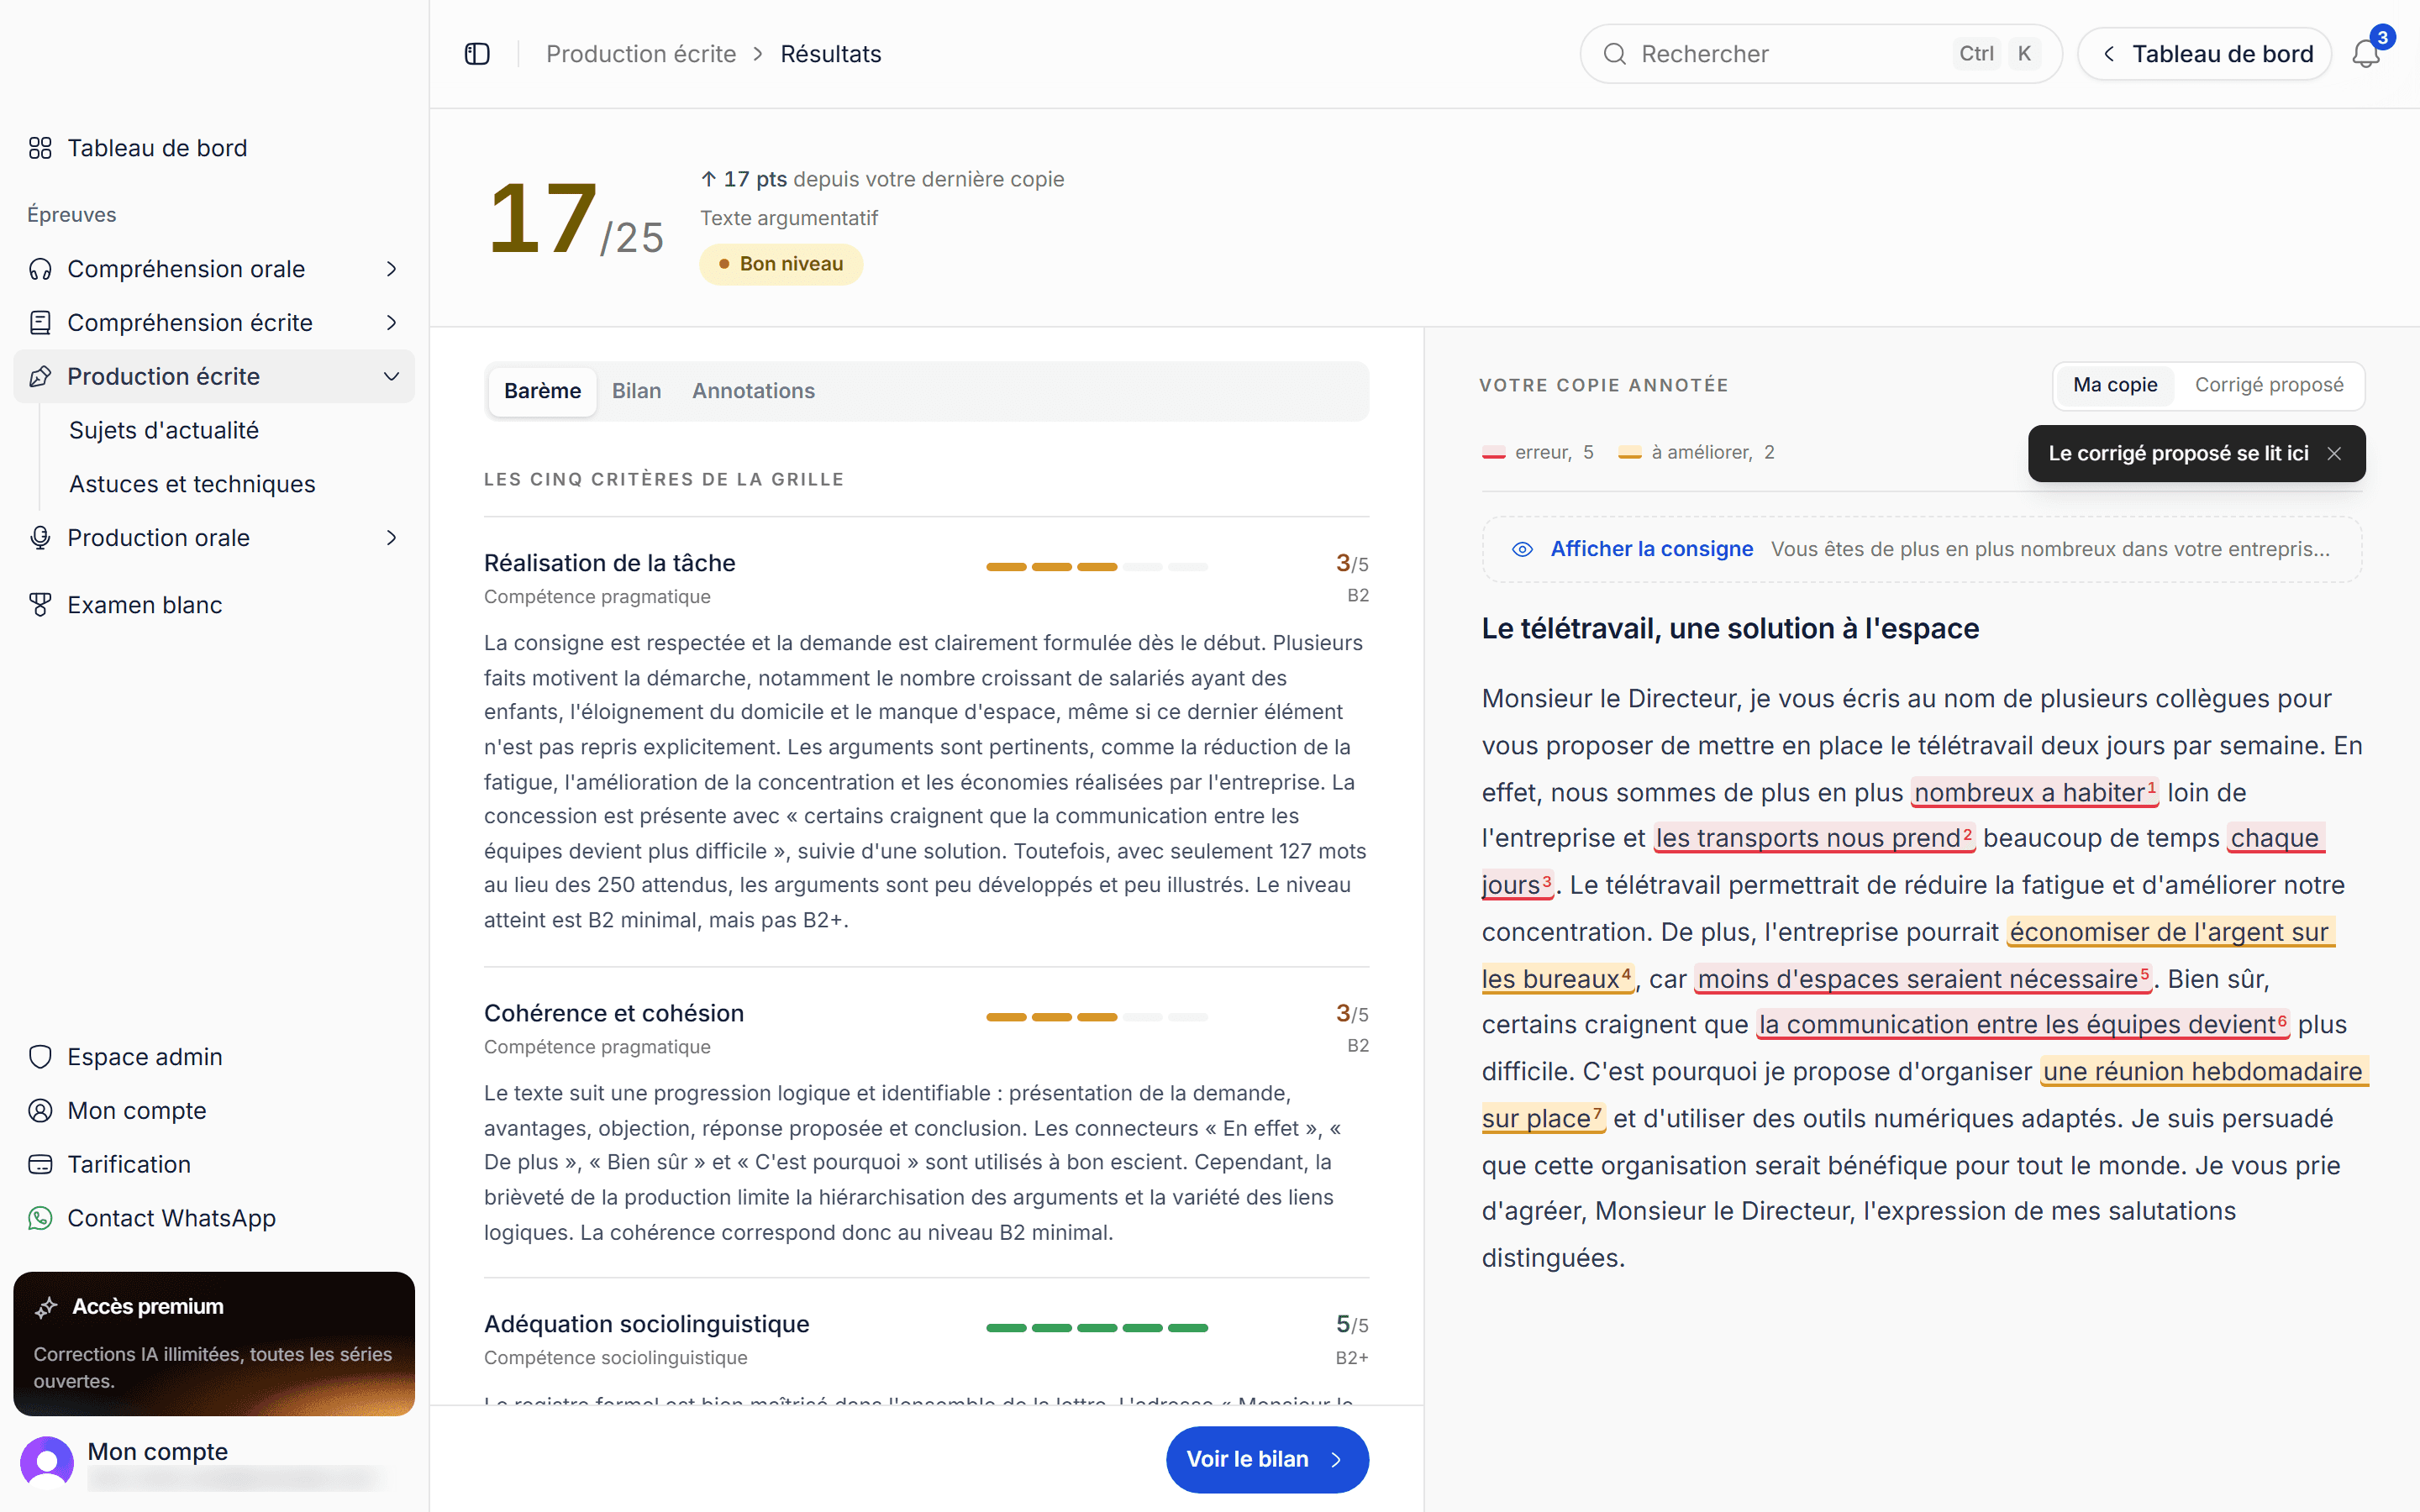Expand Compréhension écrite submenu chevron

[x=392, y=323]
